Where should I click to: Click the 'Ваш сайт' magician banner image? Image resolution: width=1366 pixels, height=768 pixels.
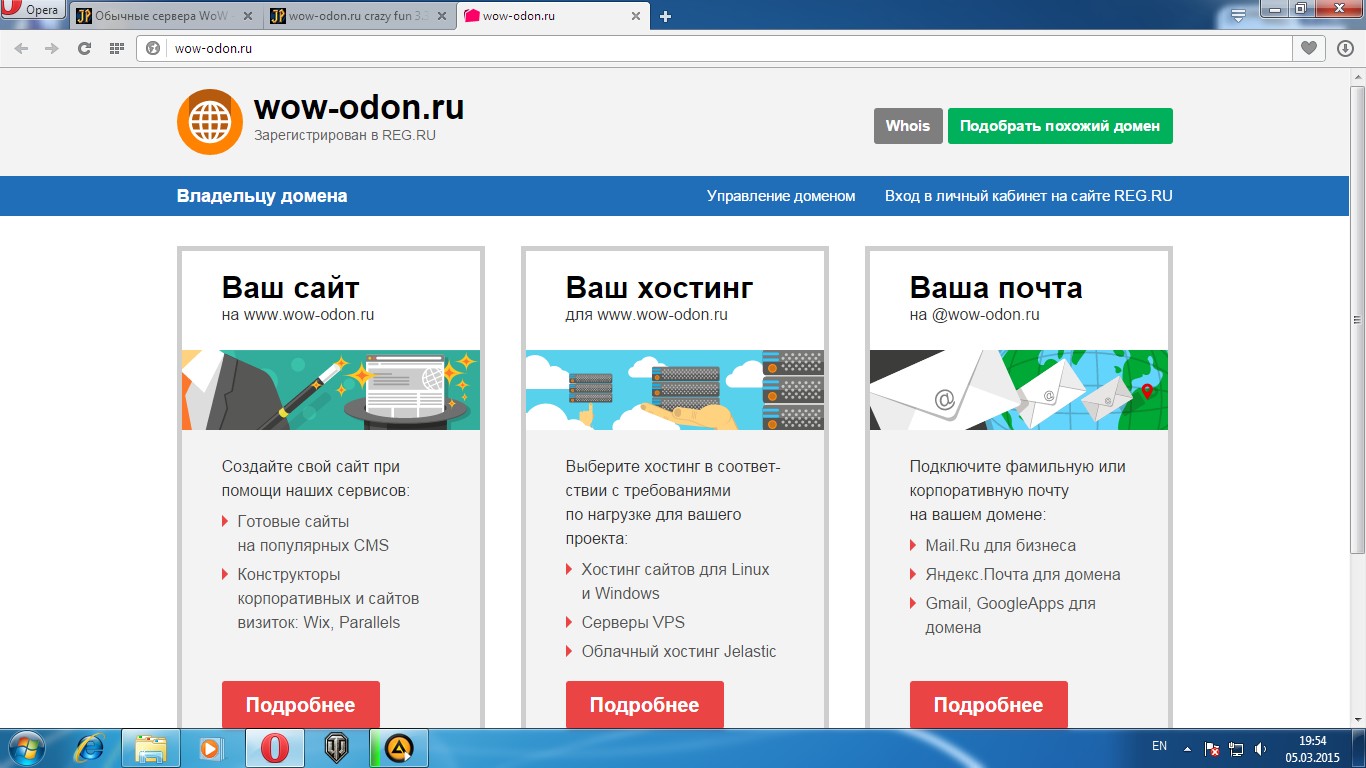331,390
